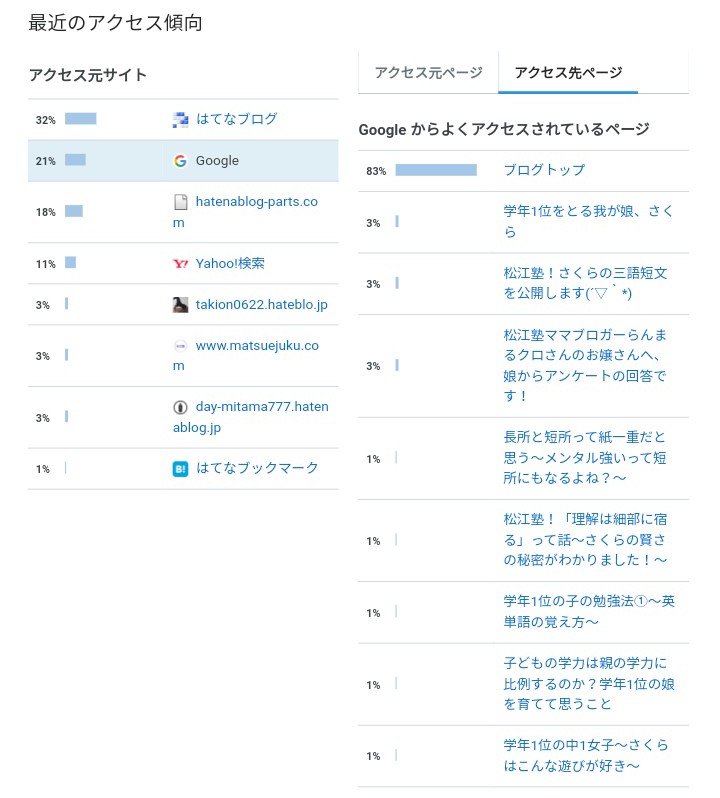
Task: Click the Google logo icon
Action: coord(180,161)
